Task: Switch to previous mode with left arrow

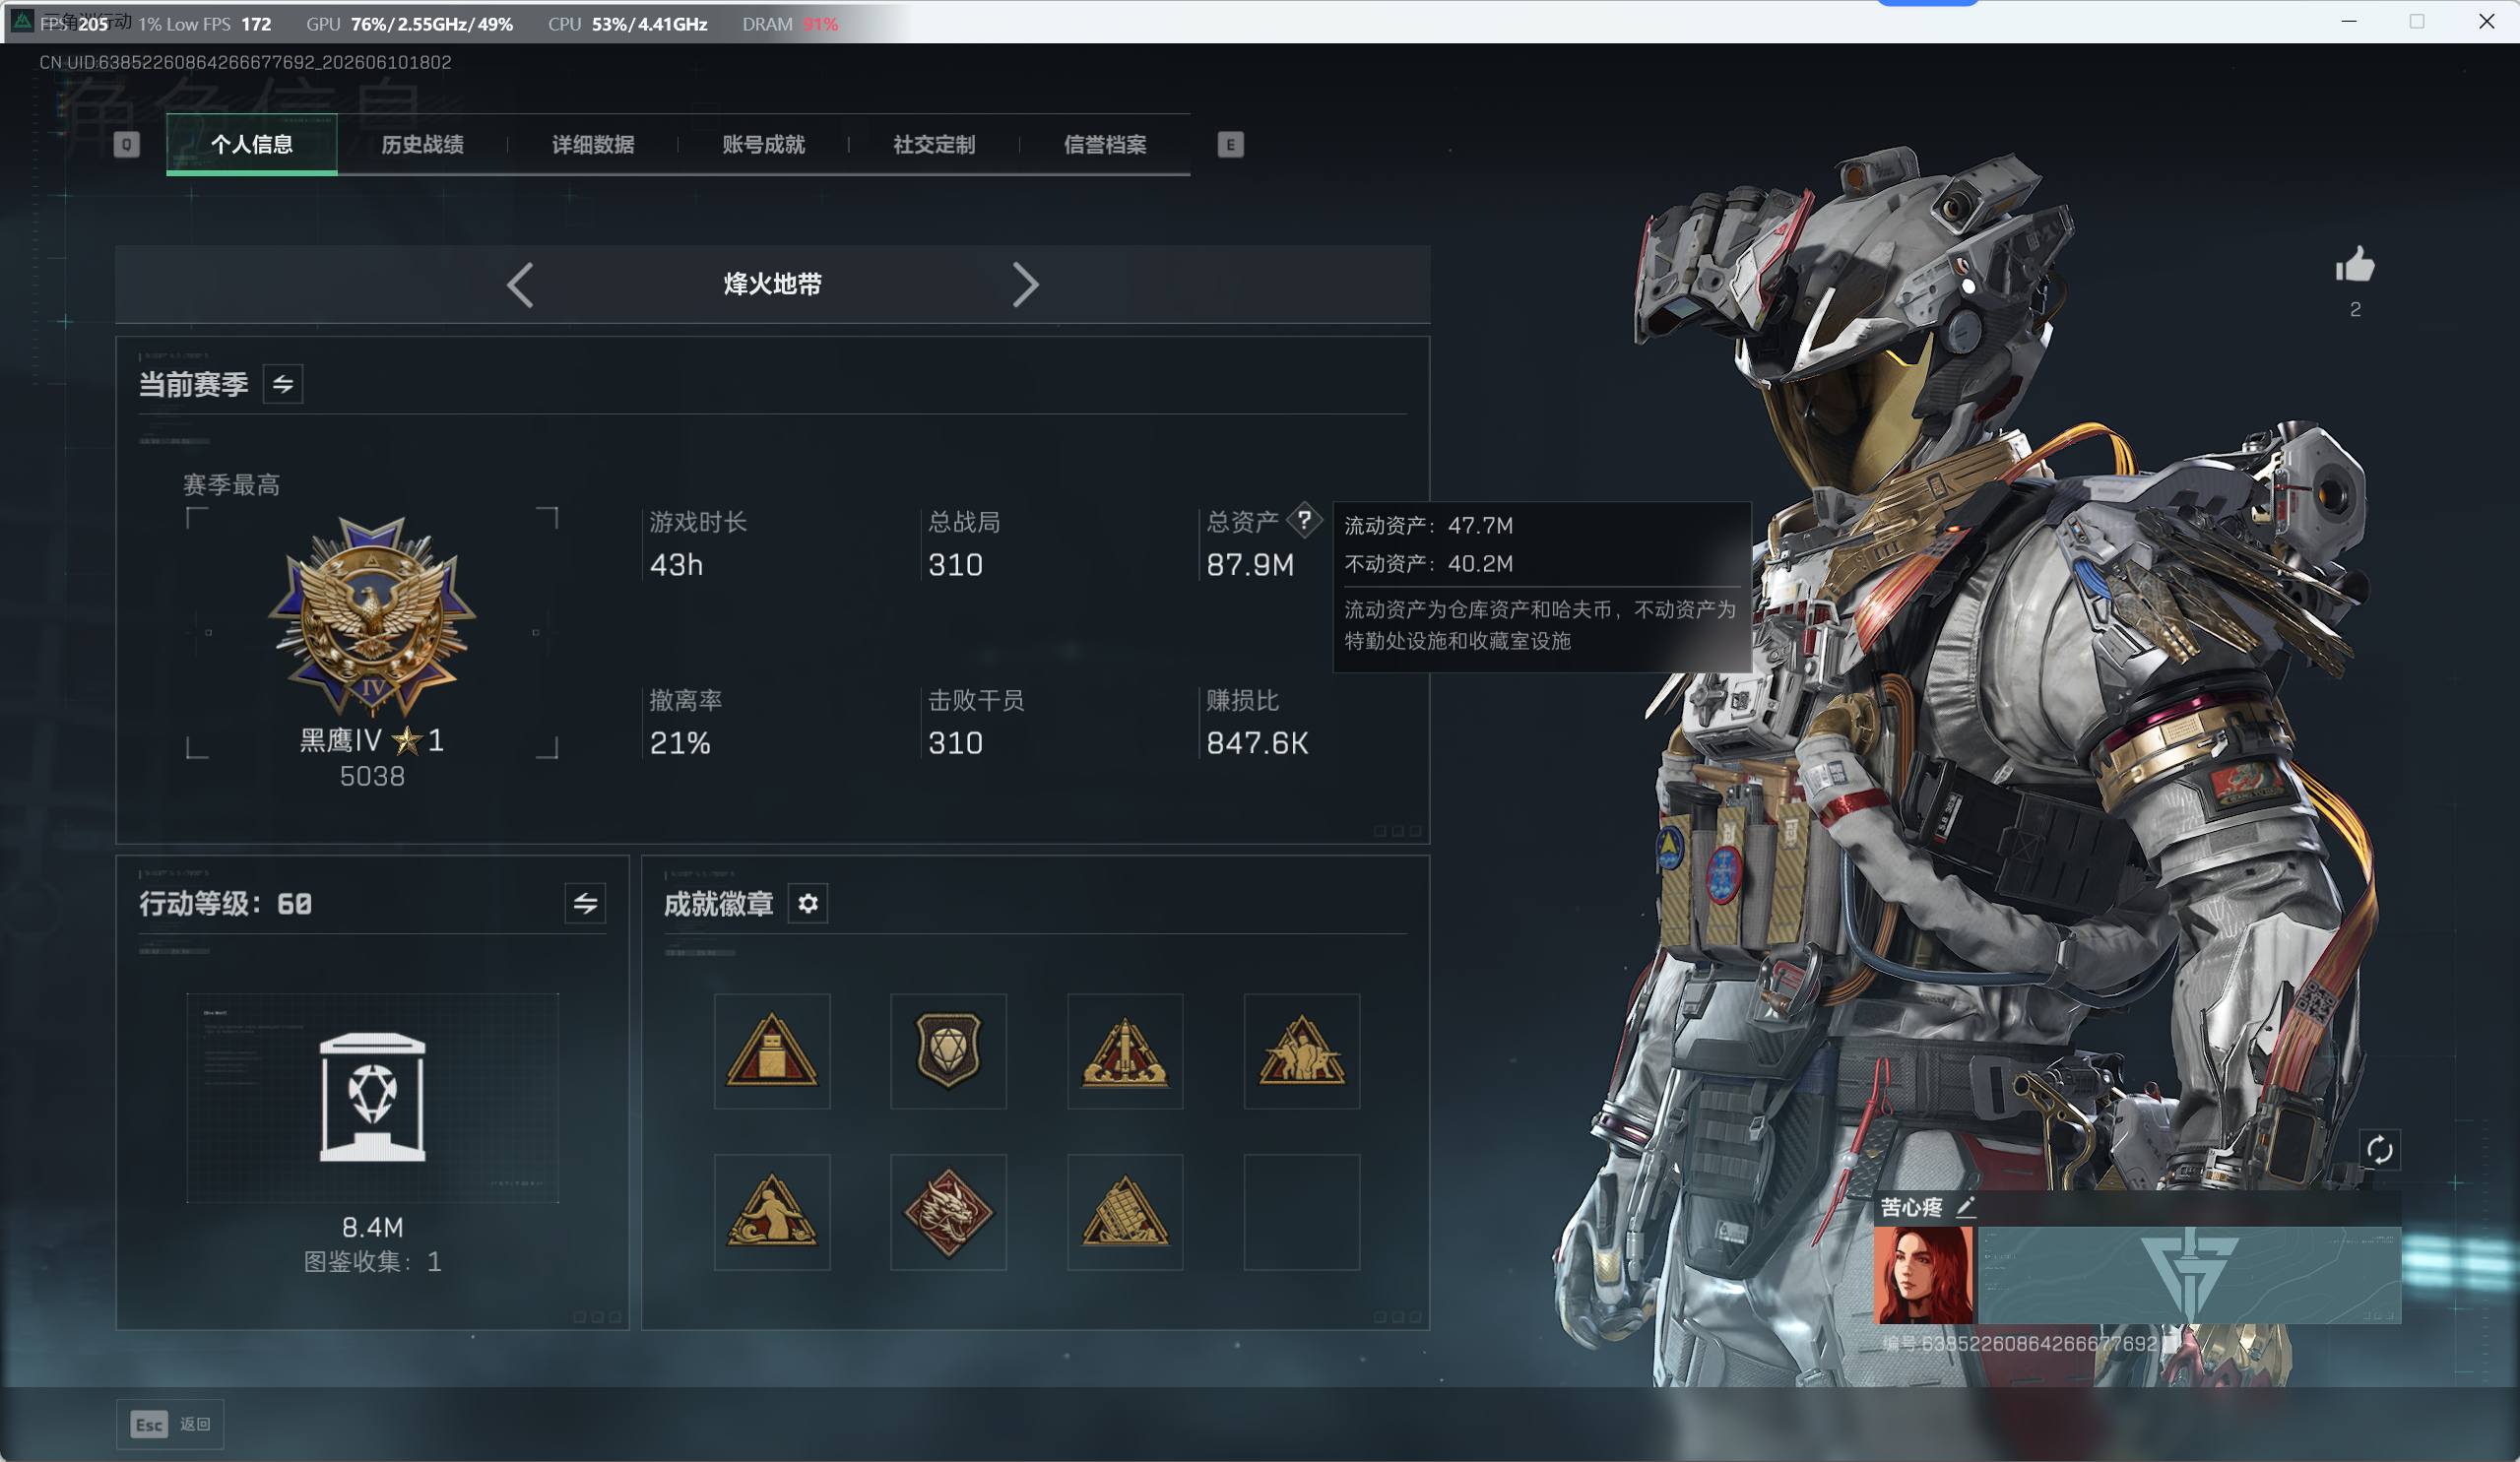Action: coord(520,285)
